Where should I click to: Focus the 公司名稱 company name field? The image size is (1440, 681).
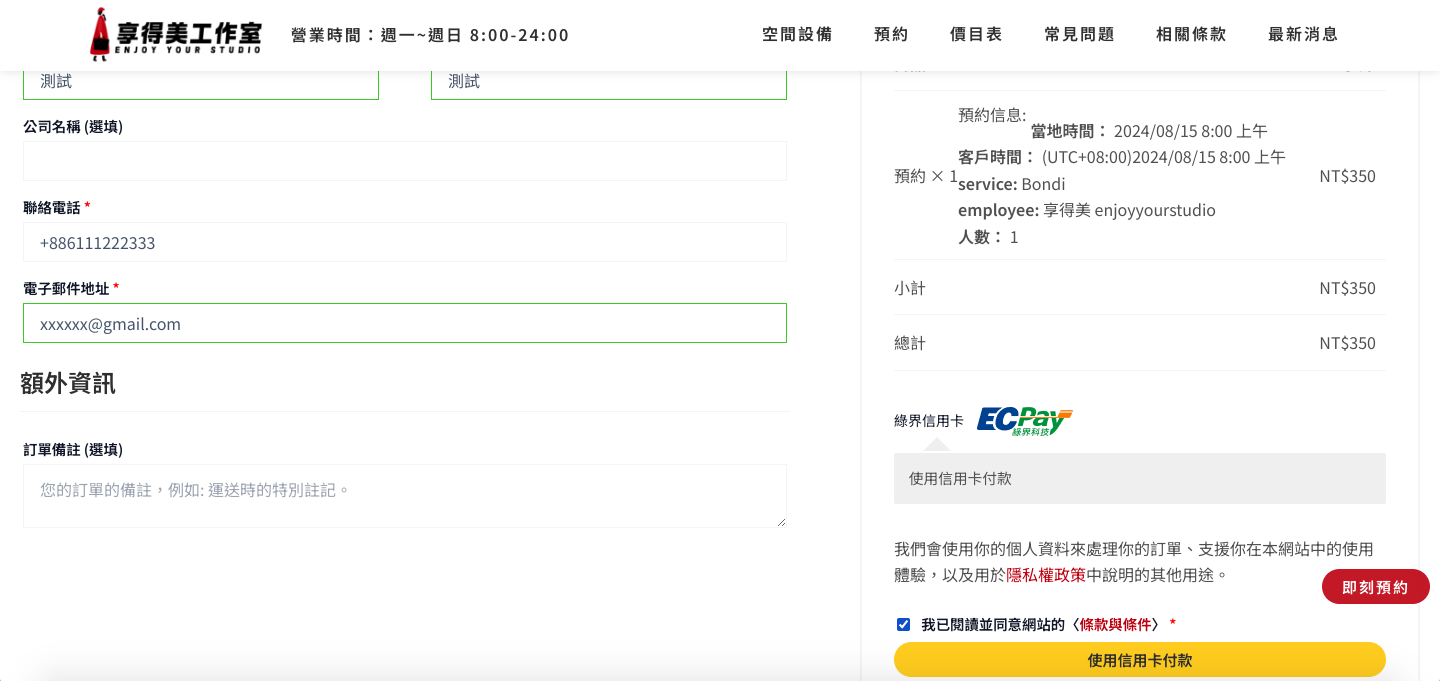click(404, 161)
